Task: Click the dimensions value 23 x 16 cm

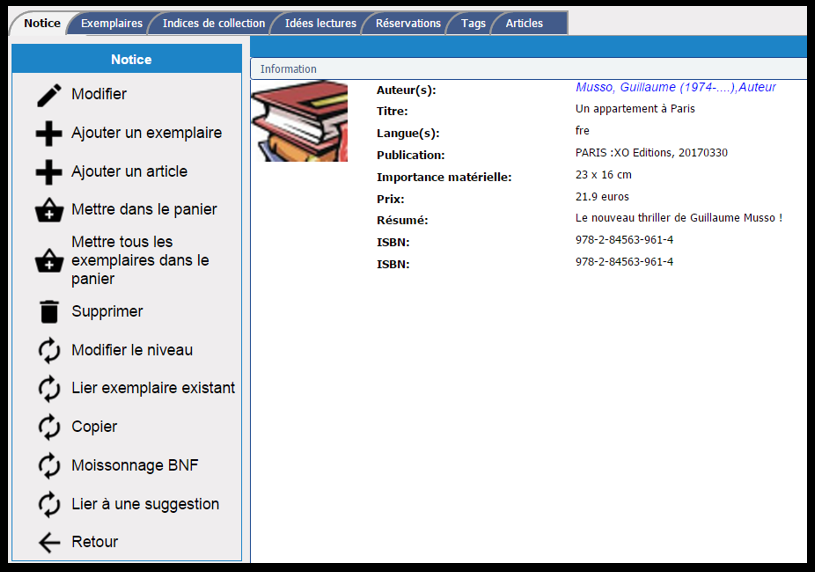Action: [x=603, y=175]
